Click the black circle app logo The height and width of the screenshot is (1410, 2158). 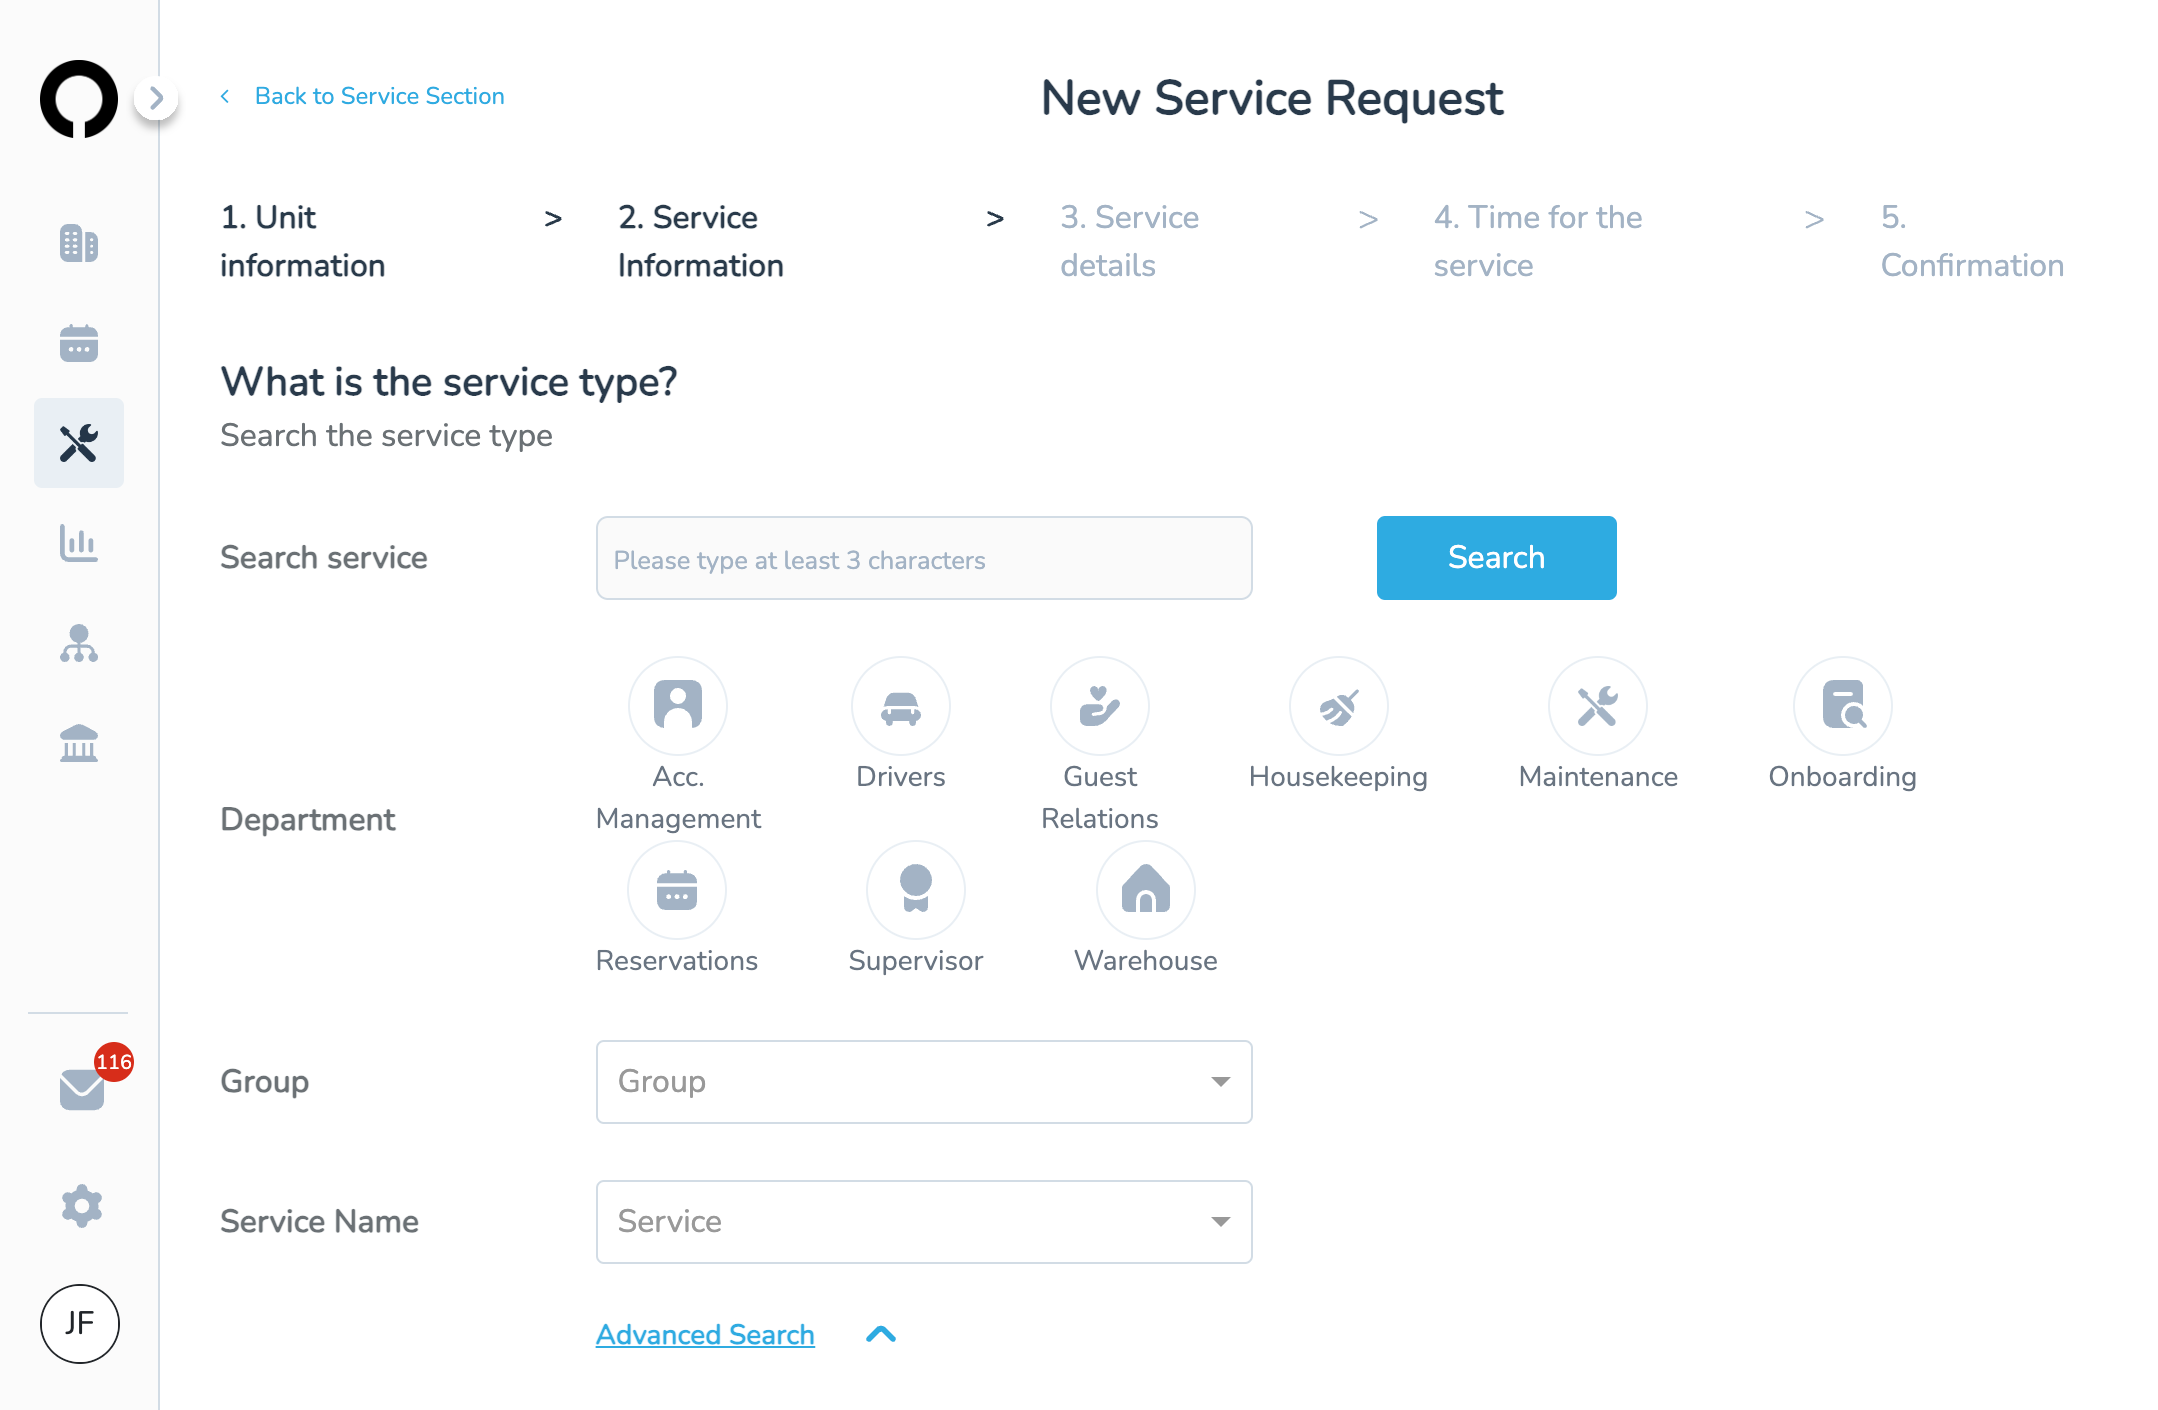[79, 99]
